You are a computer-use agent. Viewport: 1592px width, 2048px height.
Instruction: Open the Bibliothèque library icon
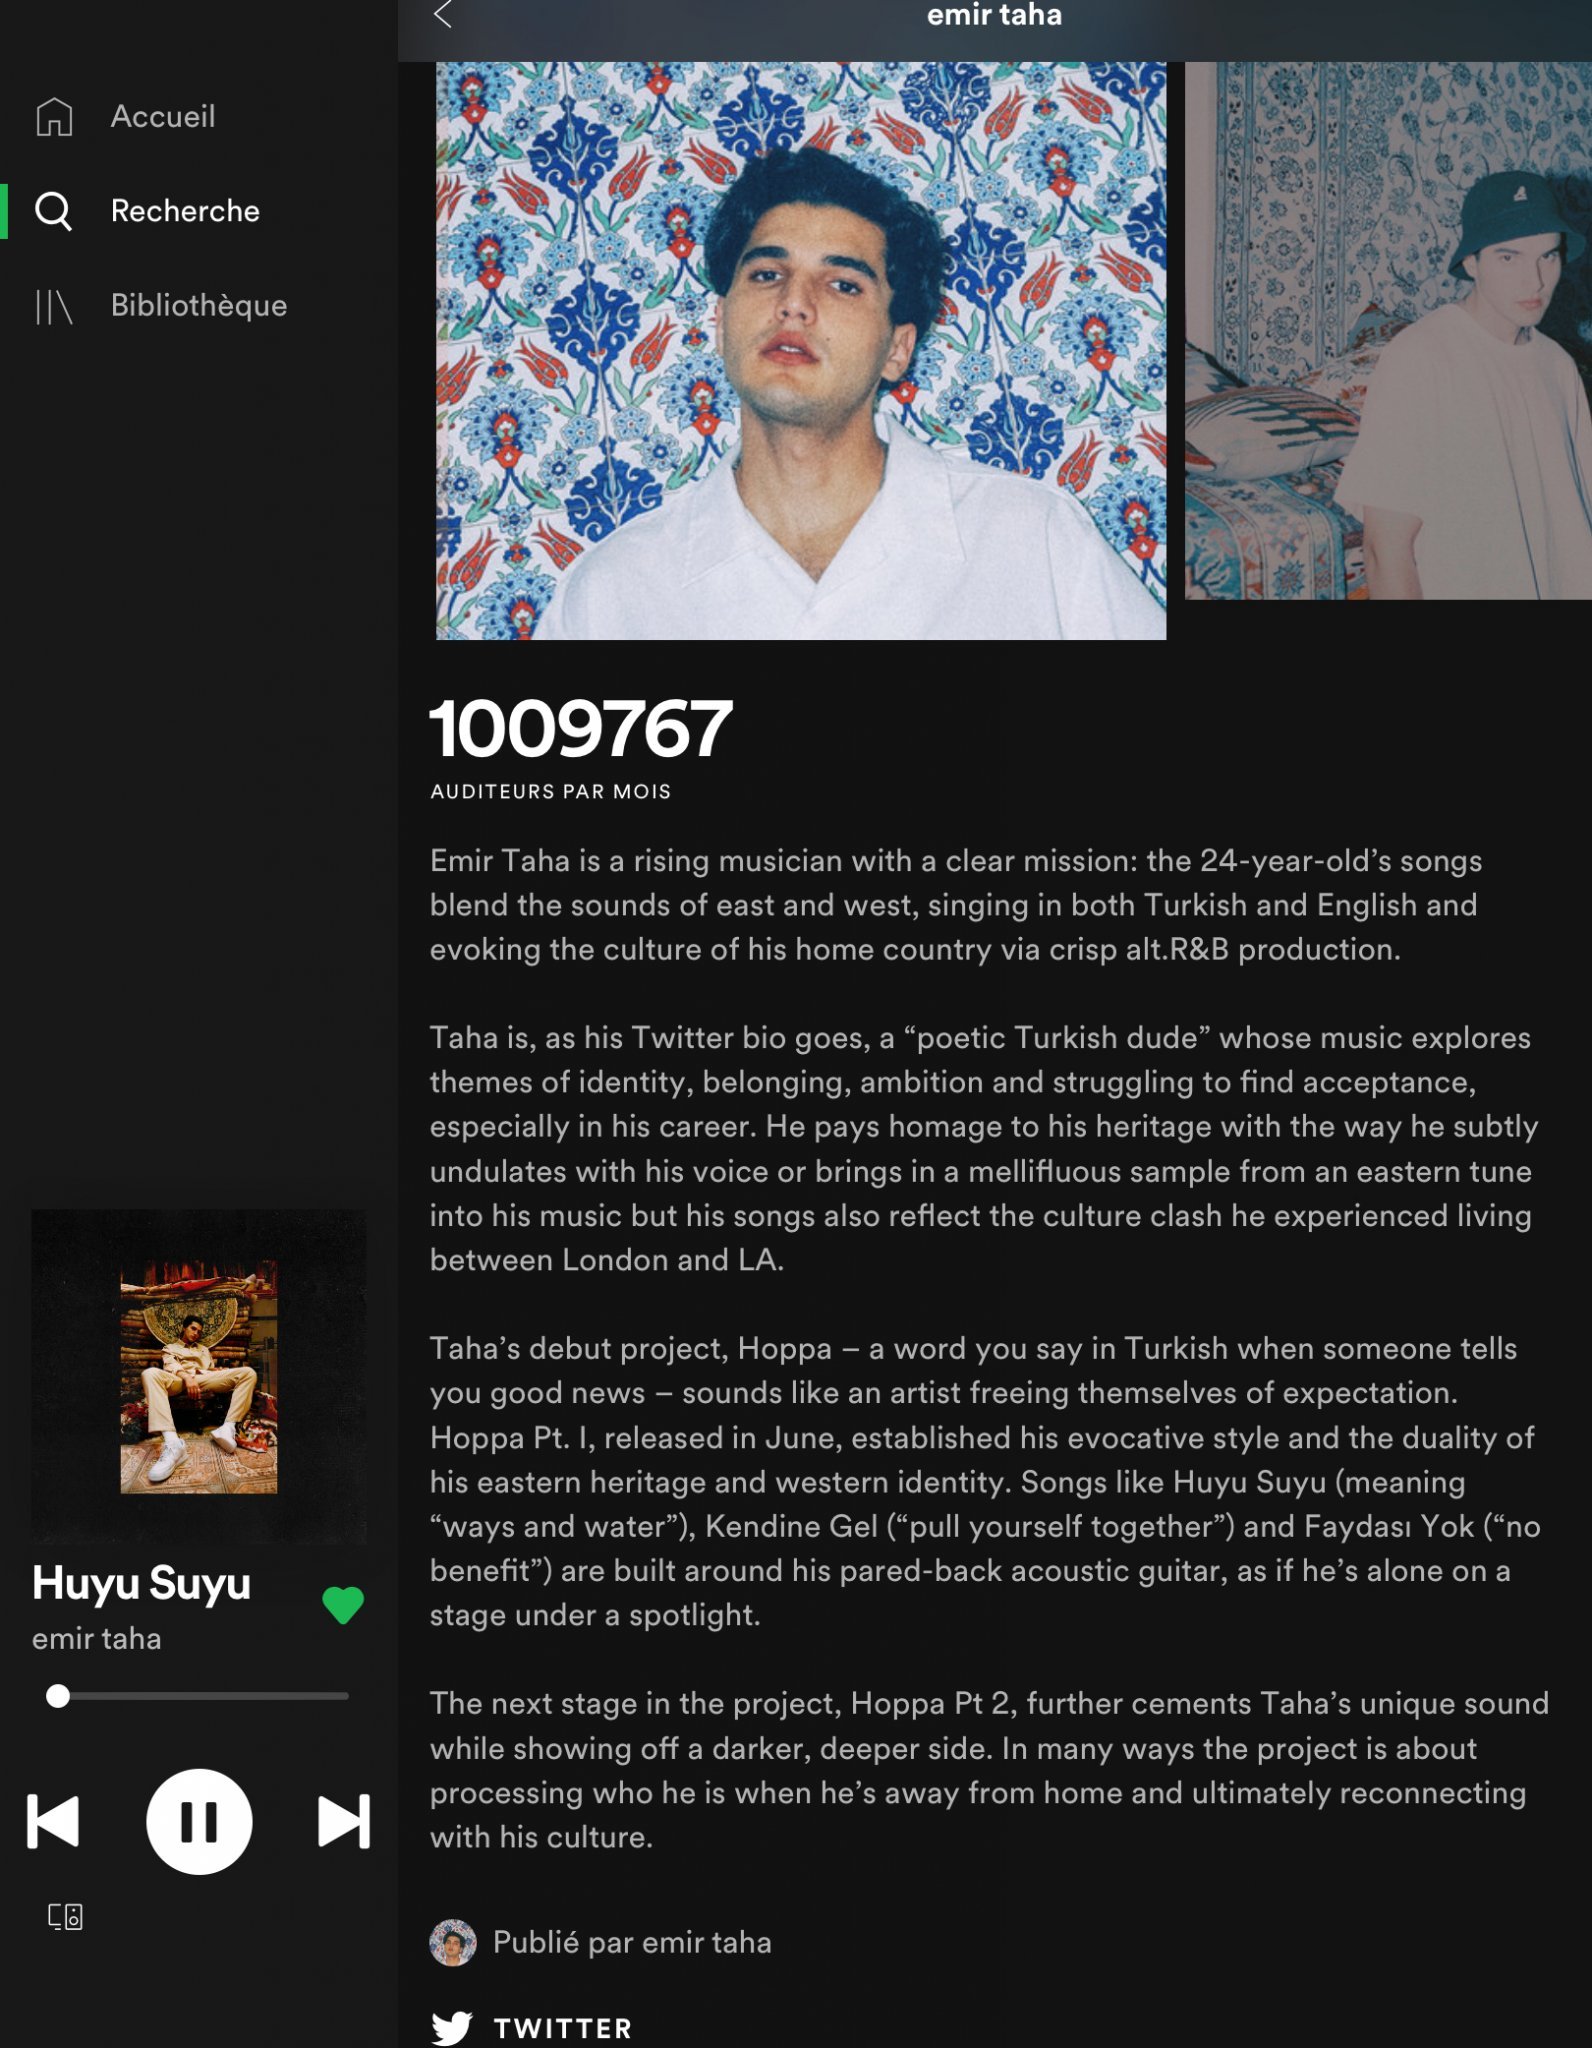pyautogui.click(x=54, y=306)
